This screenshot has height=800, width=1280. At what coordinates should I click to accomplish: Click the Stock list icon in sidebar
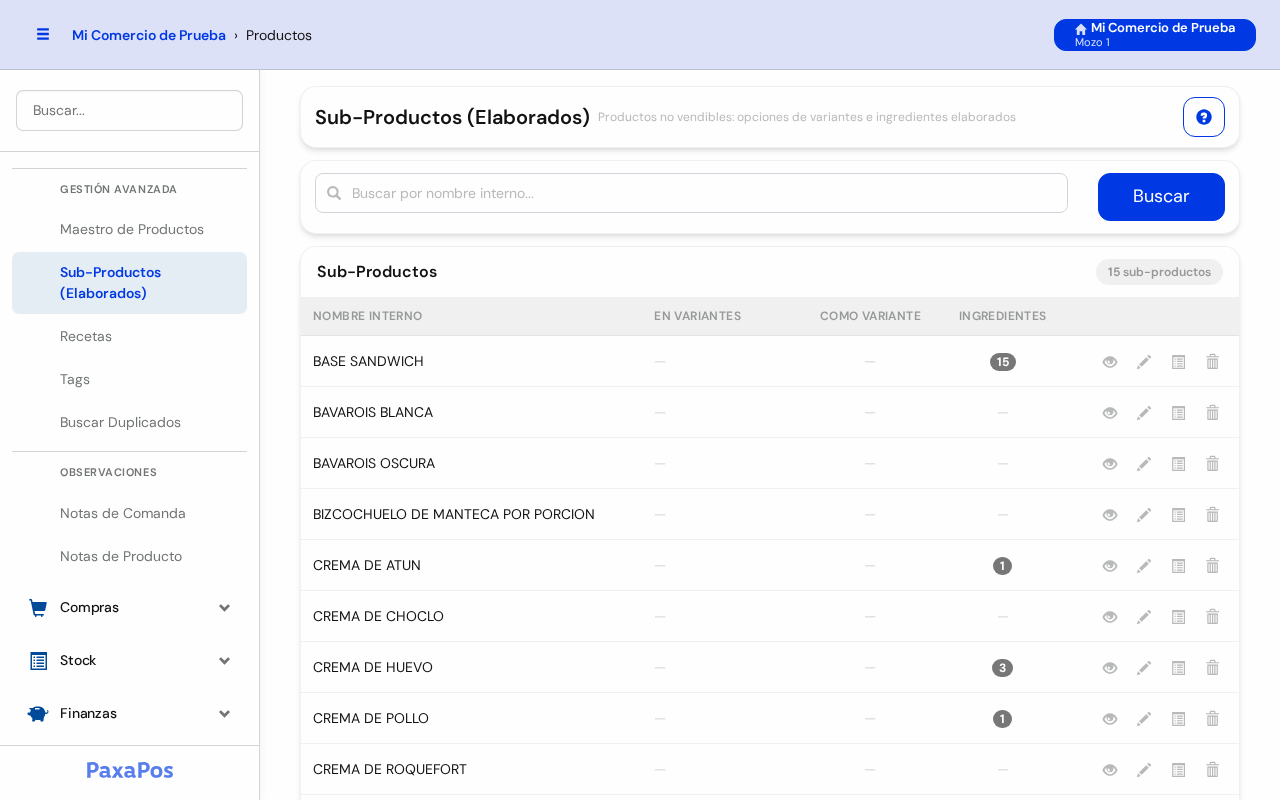(38, 661)
